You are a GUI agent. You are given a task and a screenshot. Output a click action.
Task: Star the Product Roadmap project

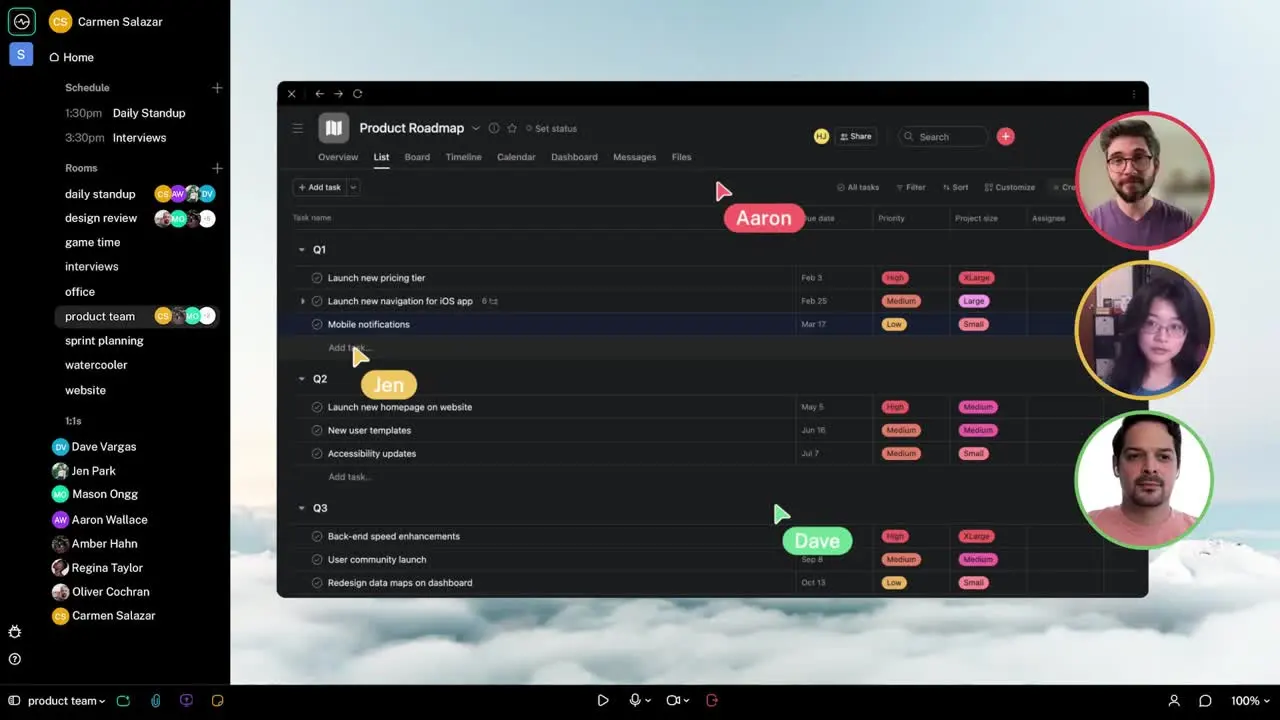[x=512, y=128]
